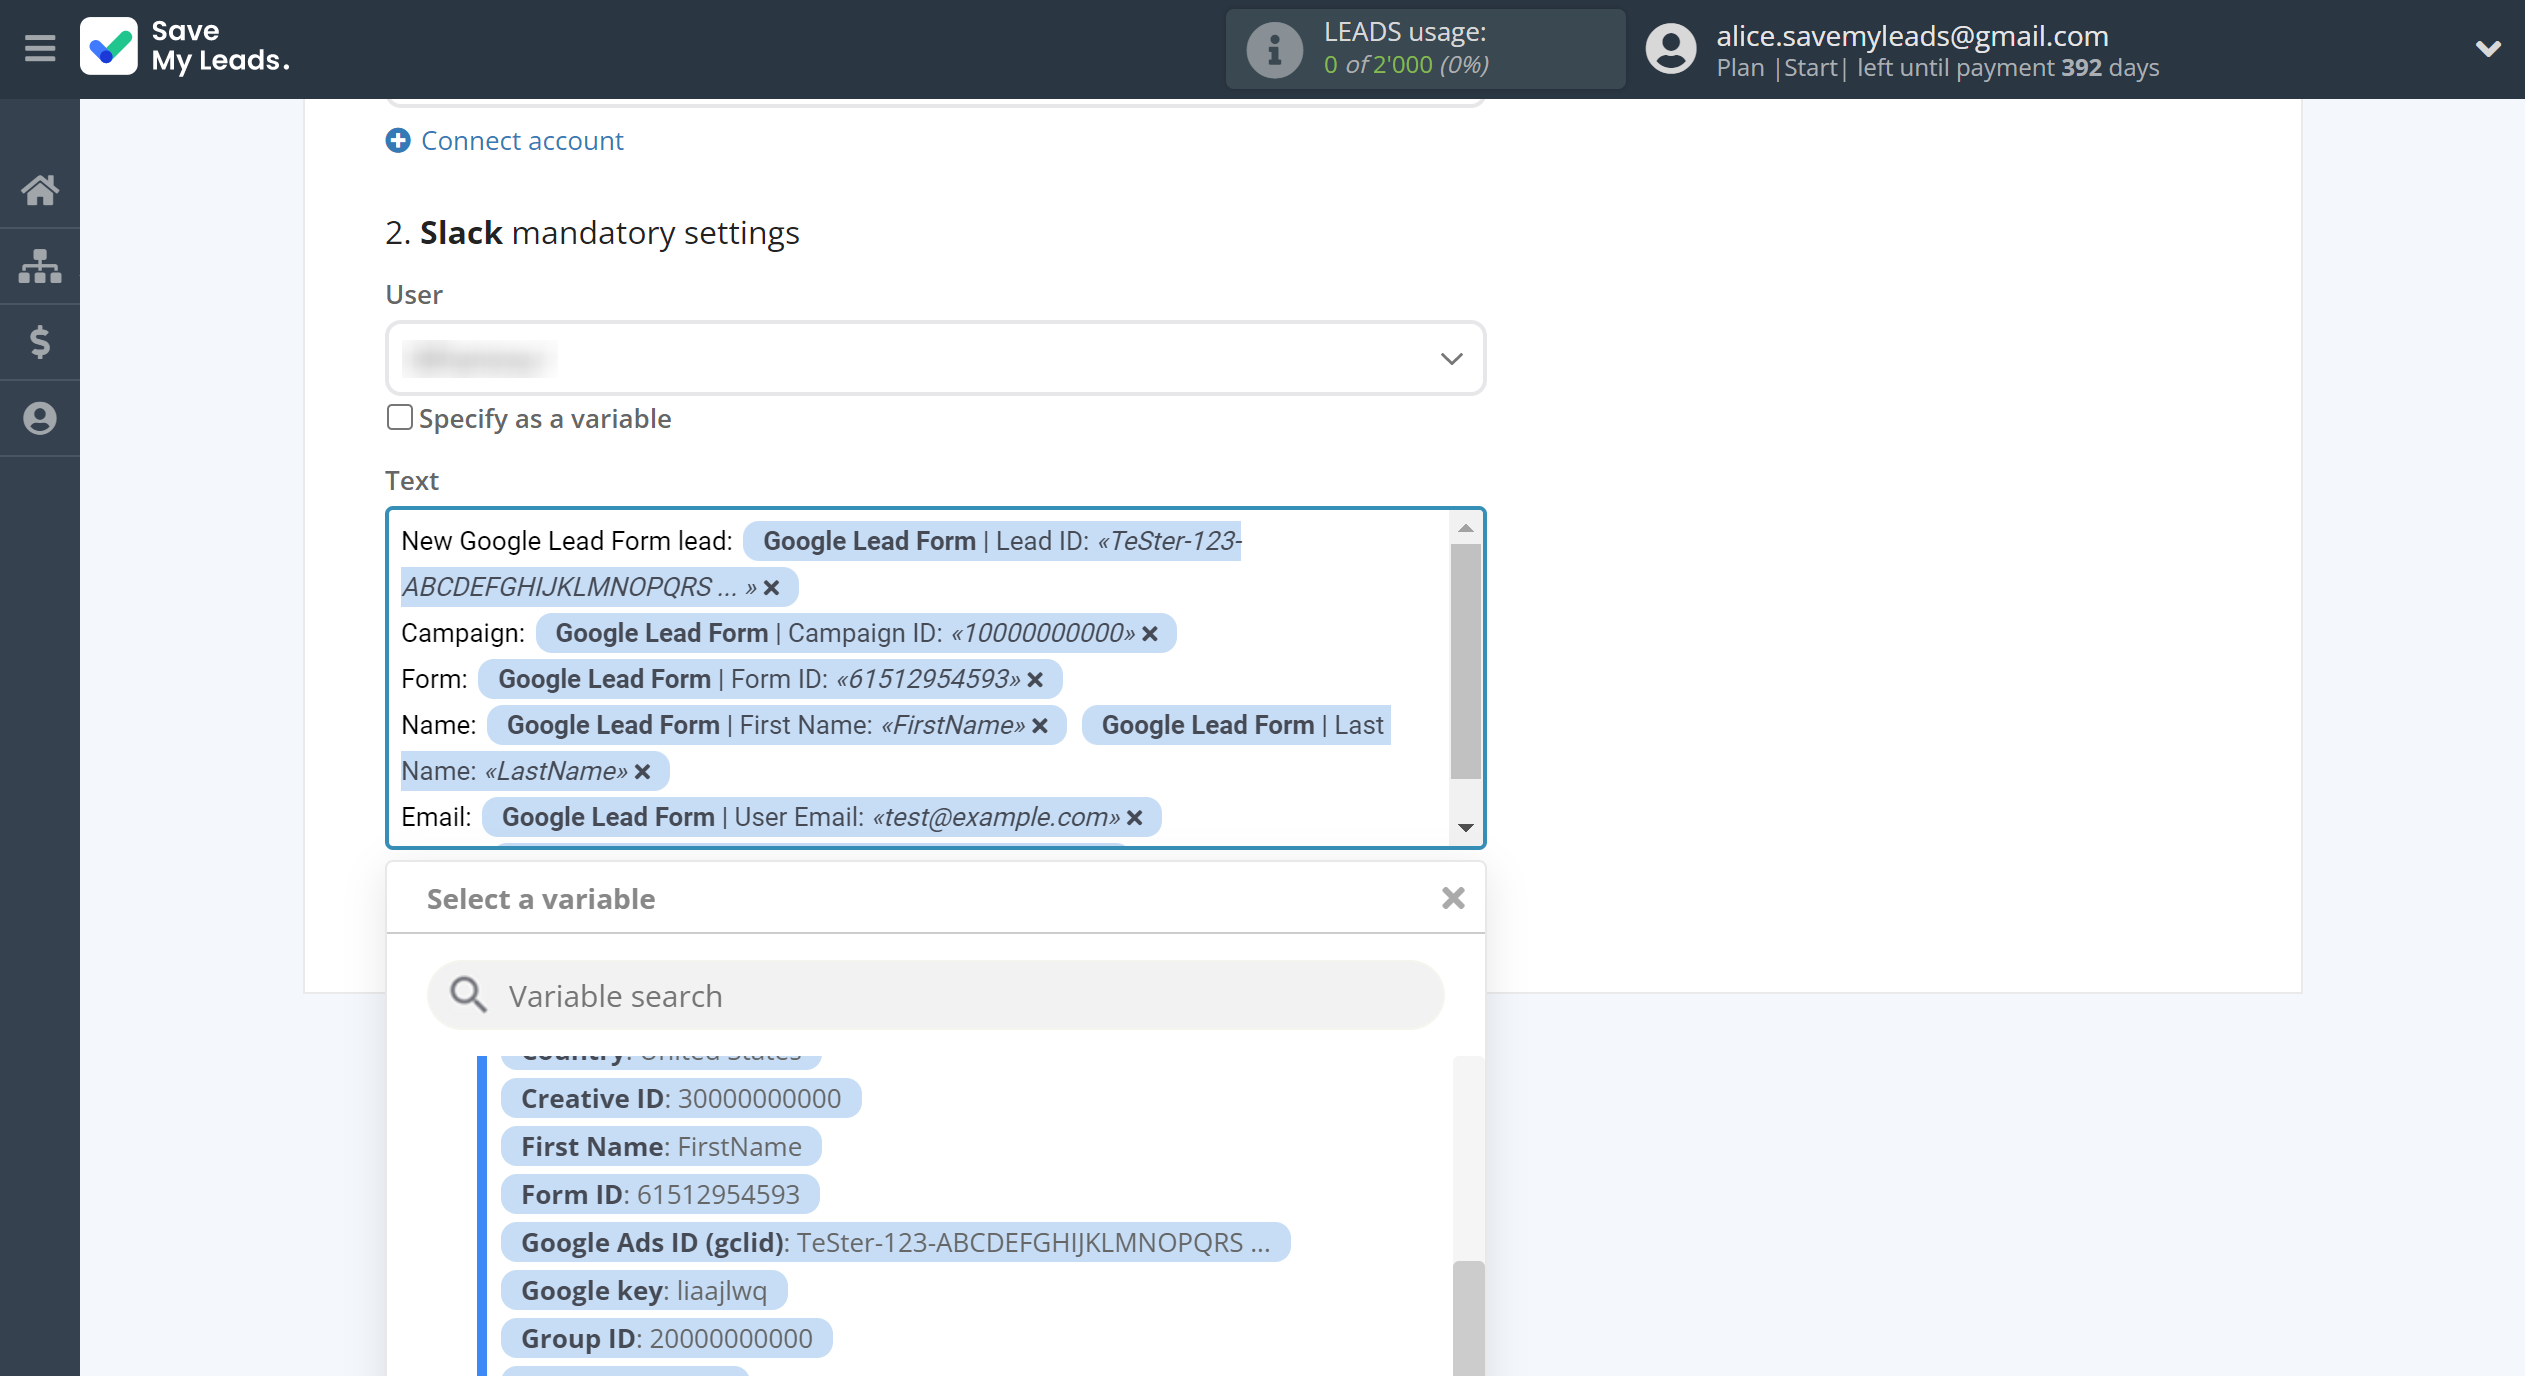Click the Variable search field

click(935, 996)
